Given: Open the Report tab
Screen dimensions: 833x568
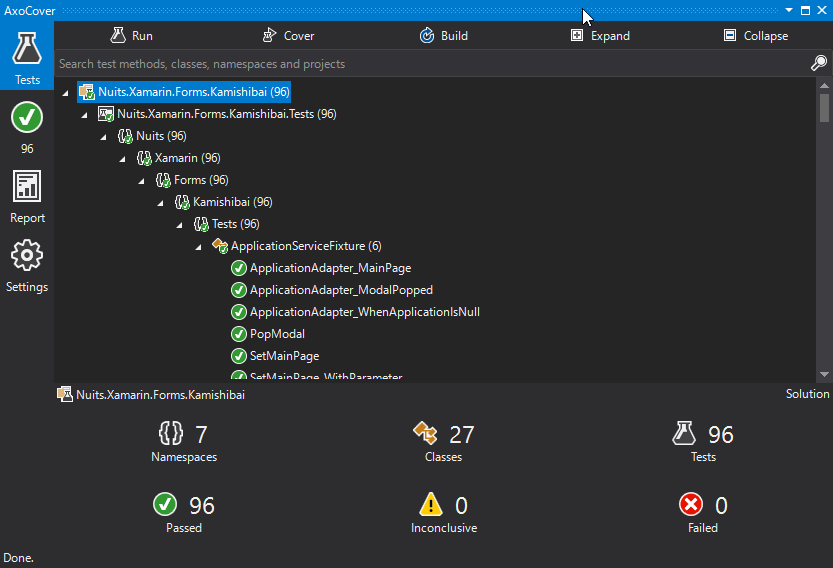Looking at the screenshot, I should click(x=27, y=197).
